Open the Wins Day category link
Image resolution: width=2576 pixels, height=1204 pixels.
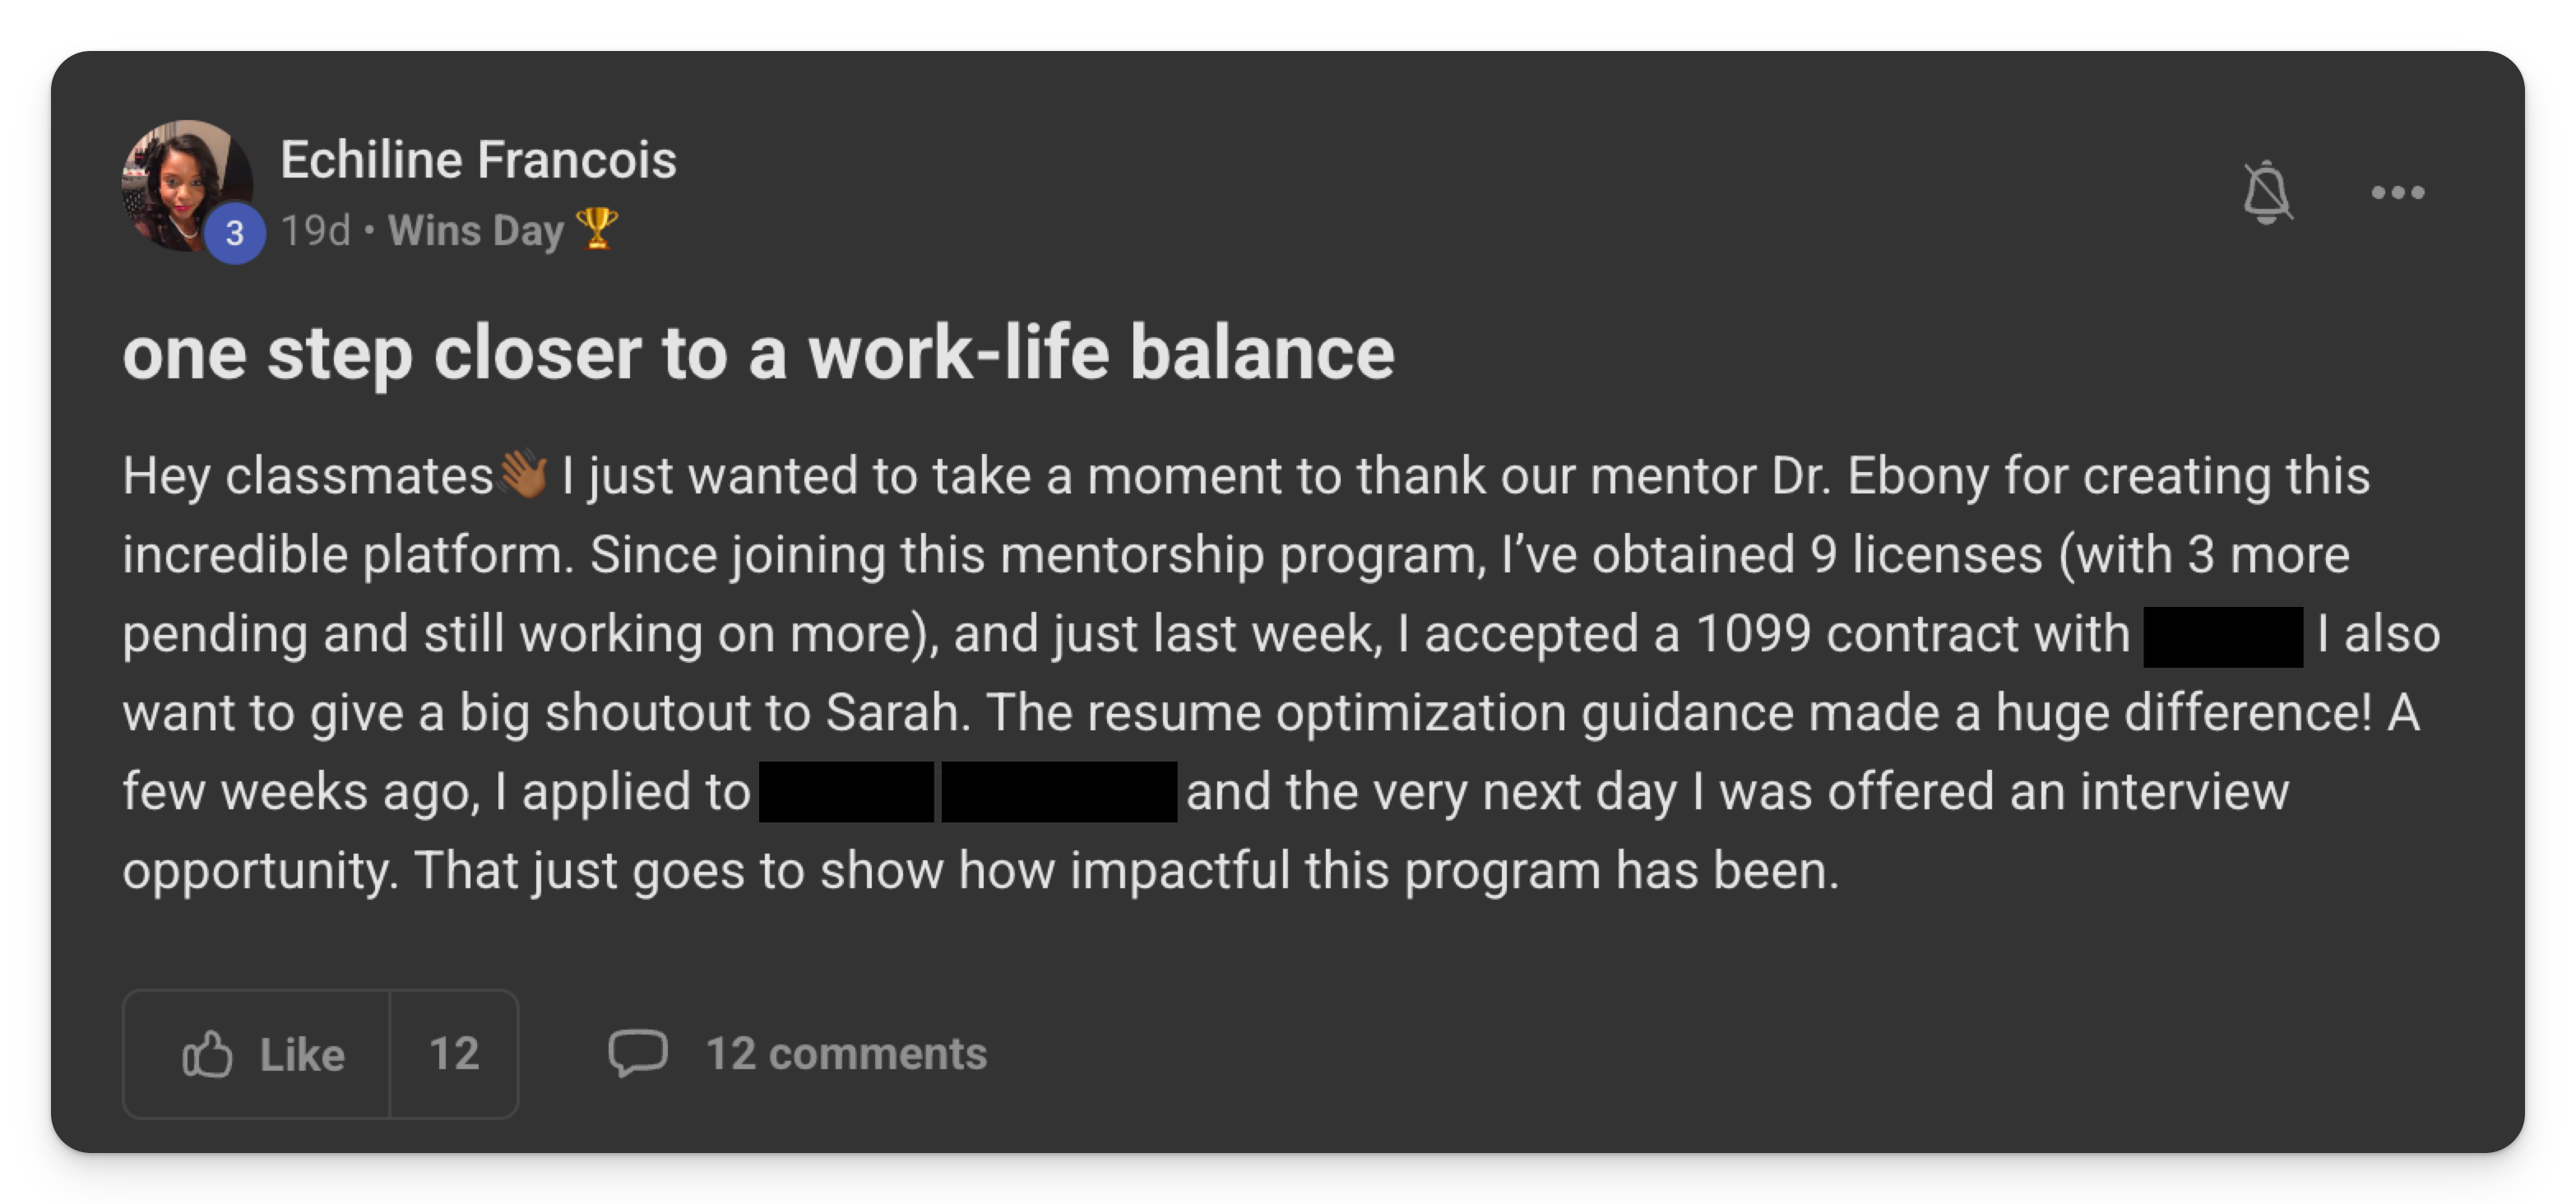coord(476,231)
